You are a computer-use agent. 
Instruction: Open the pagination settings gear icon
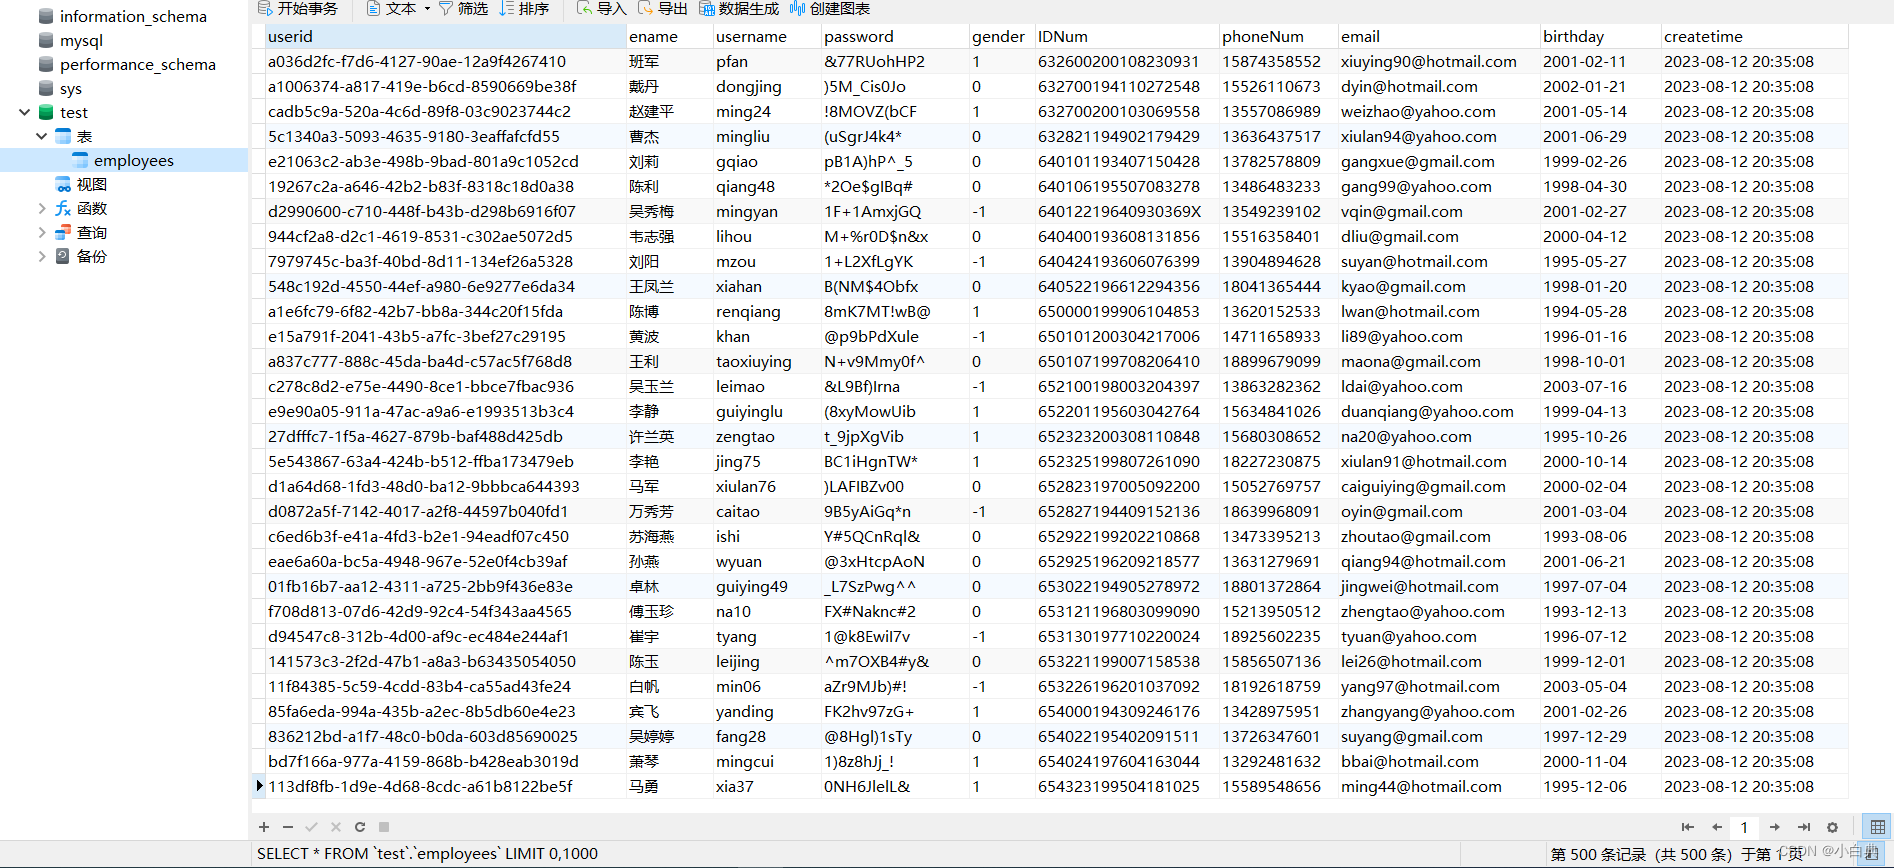[1832, 827]
